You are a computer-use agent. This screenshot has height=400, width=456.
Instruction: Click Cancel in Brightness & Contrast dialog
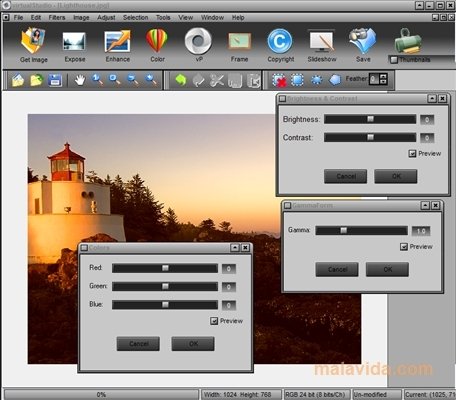(x=345, y=176)
